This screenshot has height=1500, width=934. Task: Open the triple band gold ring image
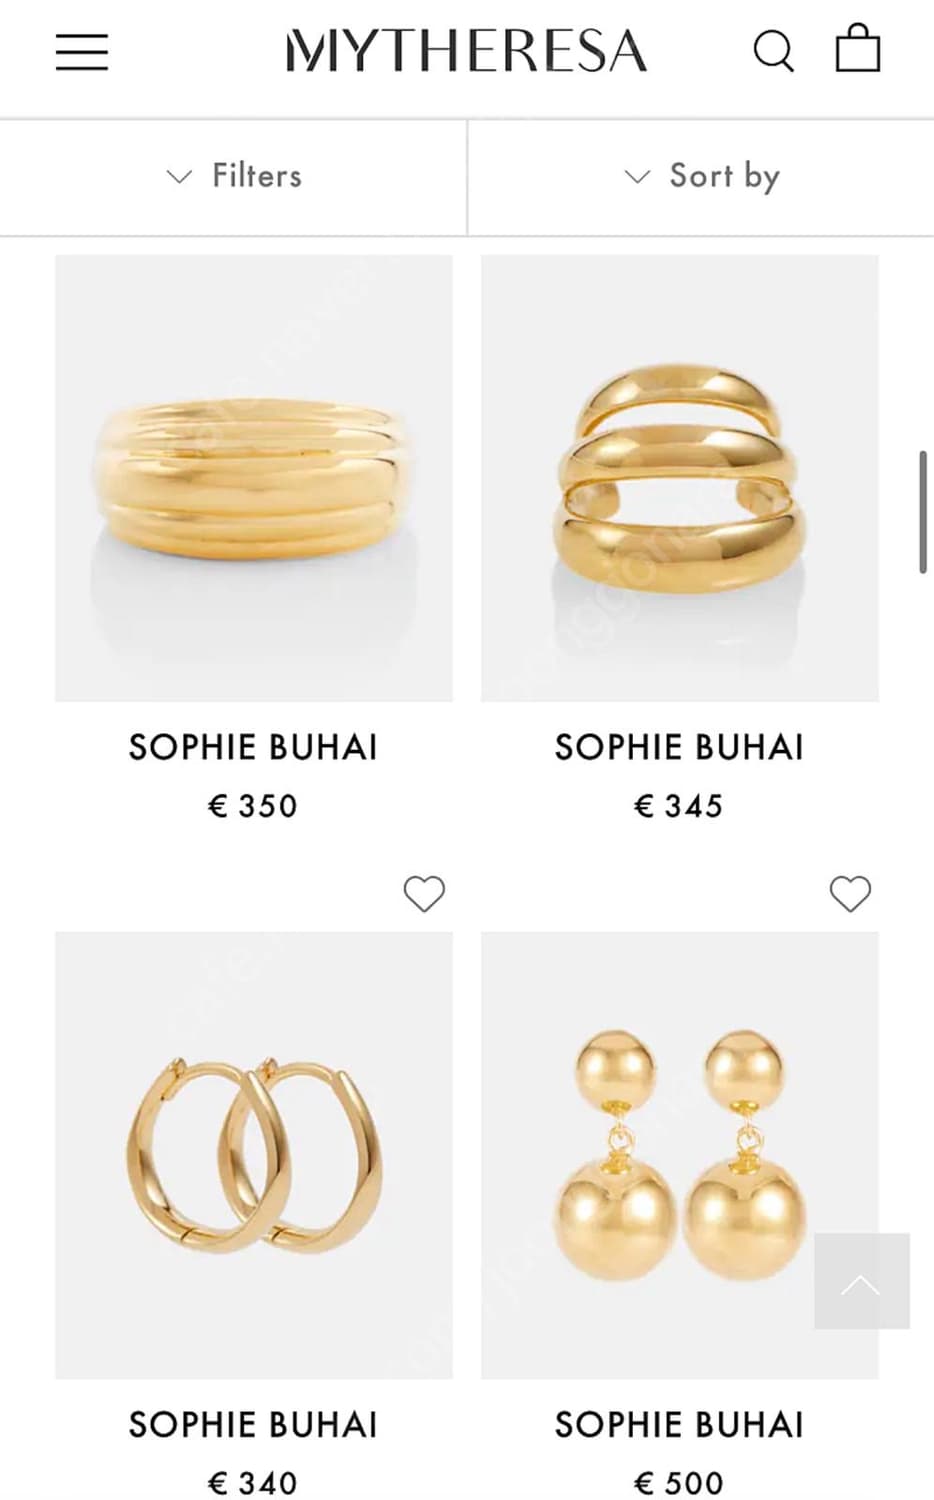click(680, 478)
